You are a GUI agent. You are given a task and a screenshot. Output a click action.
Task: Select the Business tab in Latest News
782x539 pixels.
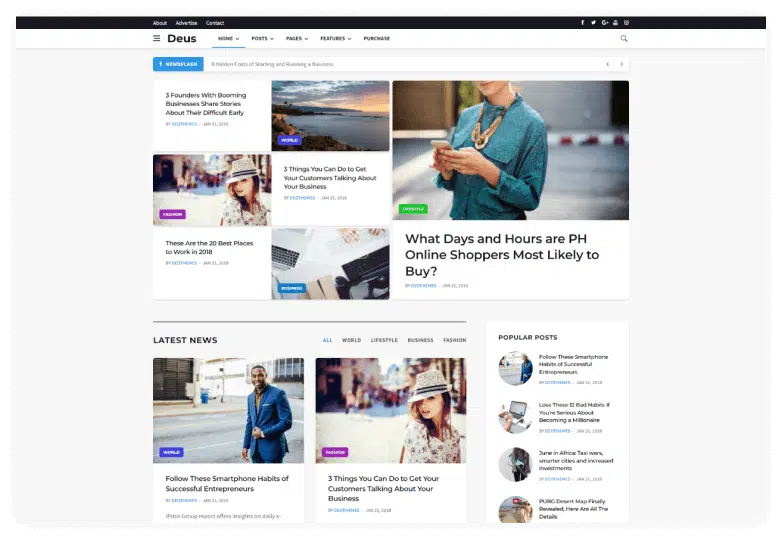[420, 340]
